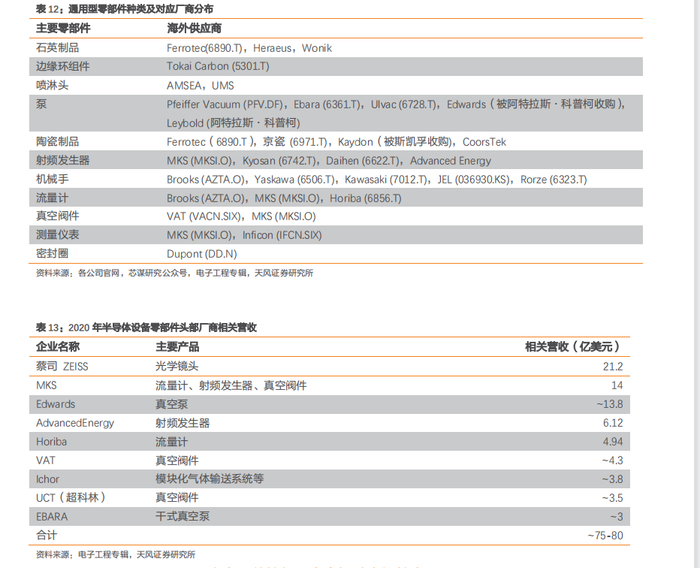Select the 石英制品 row label
The image size is (700, 568).
(x=57, y=48)
